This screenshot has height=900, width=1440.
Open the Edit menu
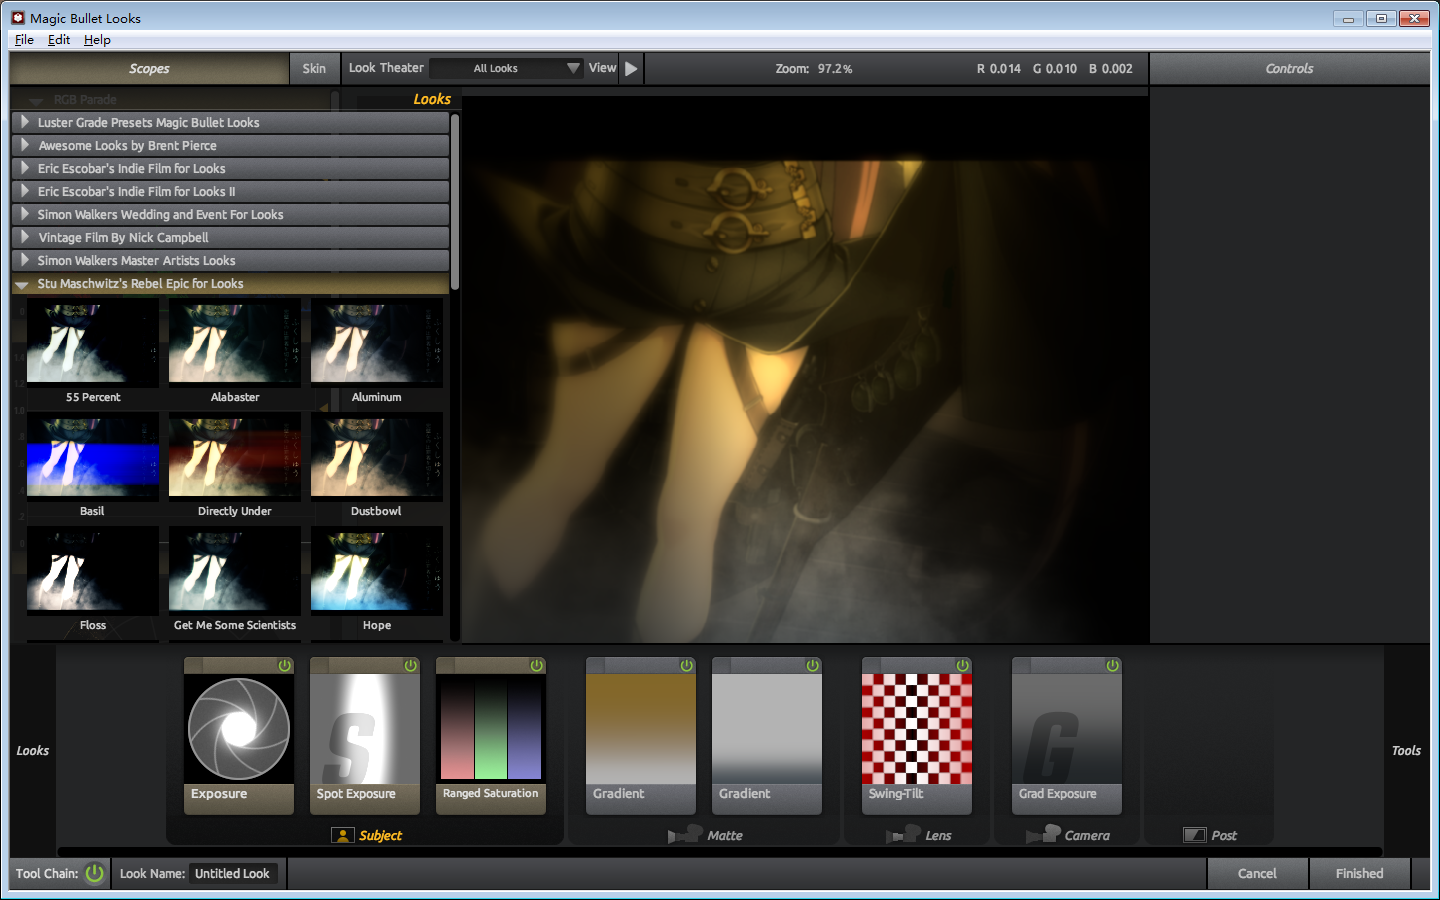59,40
